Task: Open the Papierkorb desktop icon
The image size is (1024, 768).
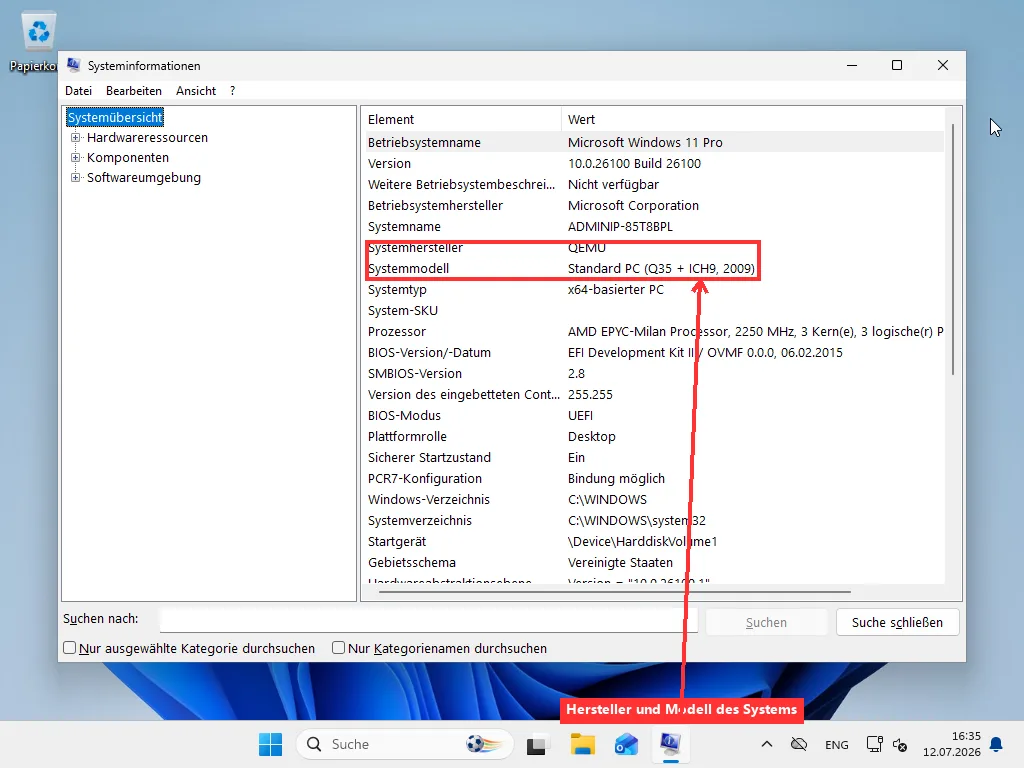Action: pos(37,40)
